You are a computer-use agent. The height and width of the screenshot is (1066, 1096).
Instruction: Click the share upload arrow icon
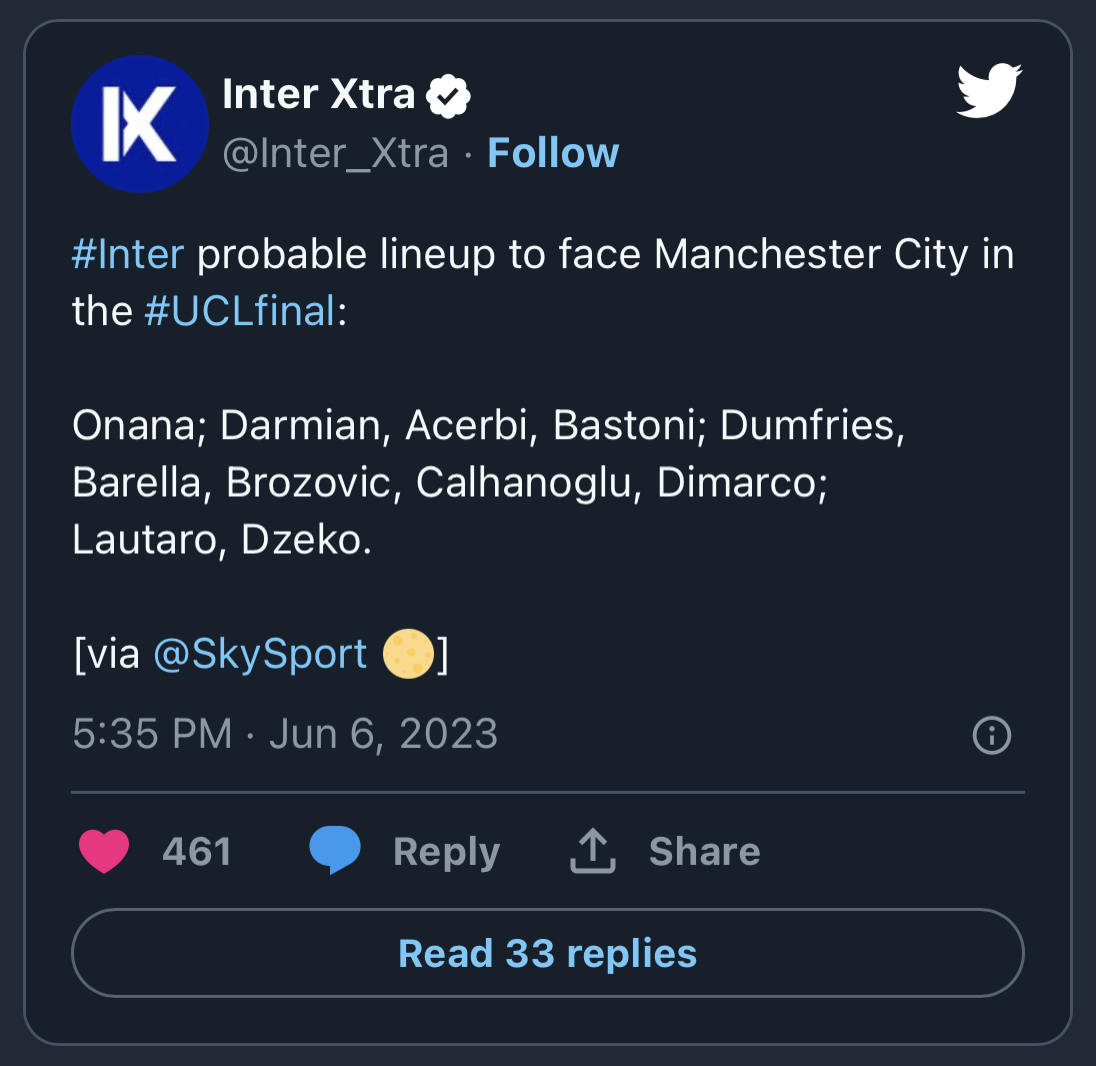pyautogui.click(x=593, y=852)
